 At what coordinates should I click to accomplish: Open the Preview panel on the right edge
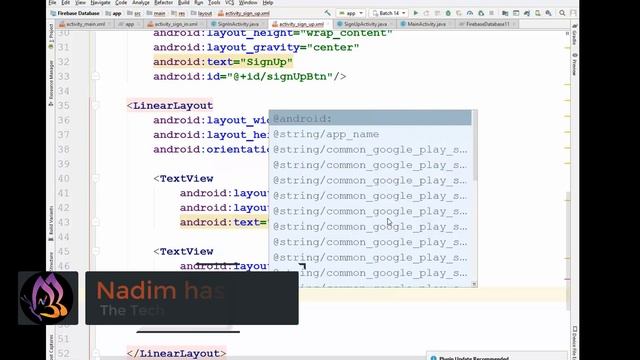[x=574, y=65]
